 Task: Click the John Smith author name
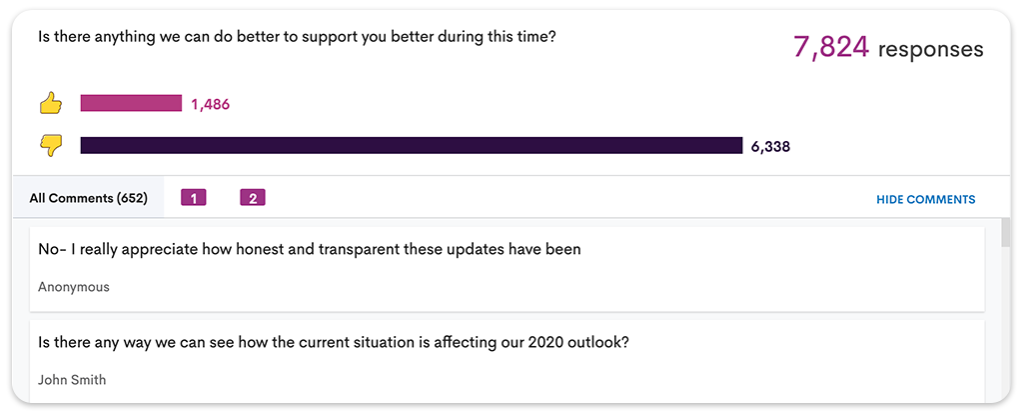coord(72,380)
